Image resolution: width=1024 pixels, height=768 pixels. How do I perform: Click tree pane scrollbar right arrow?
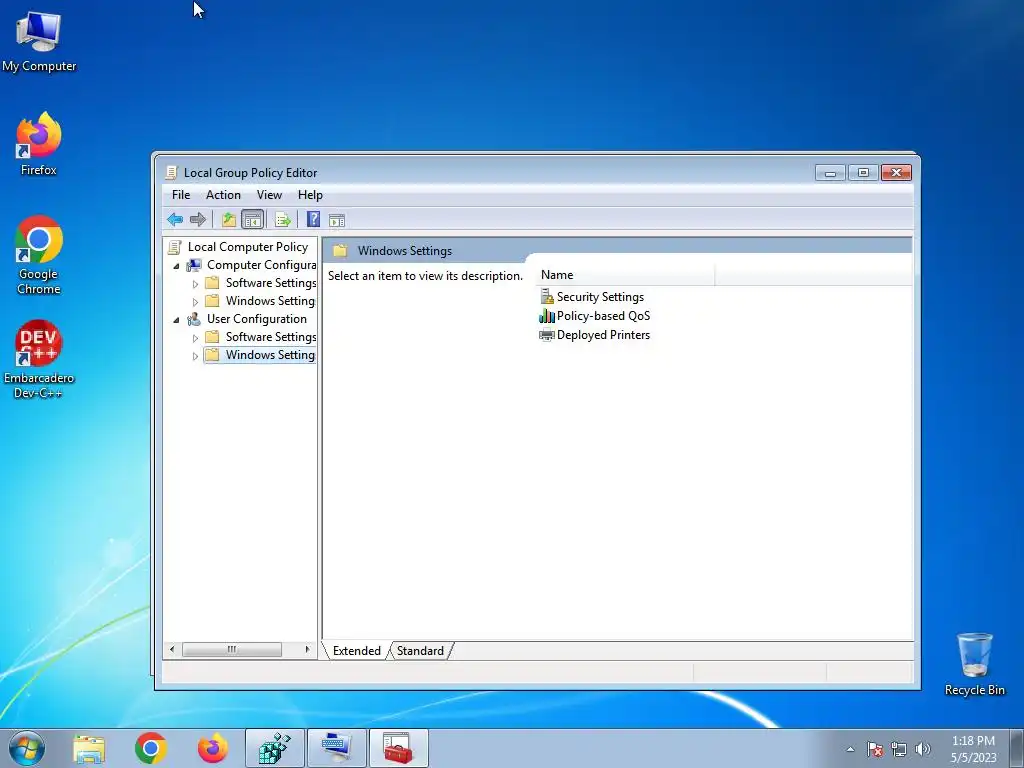click(x=307, y=649)
